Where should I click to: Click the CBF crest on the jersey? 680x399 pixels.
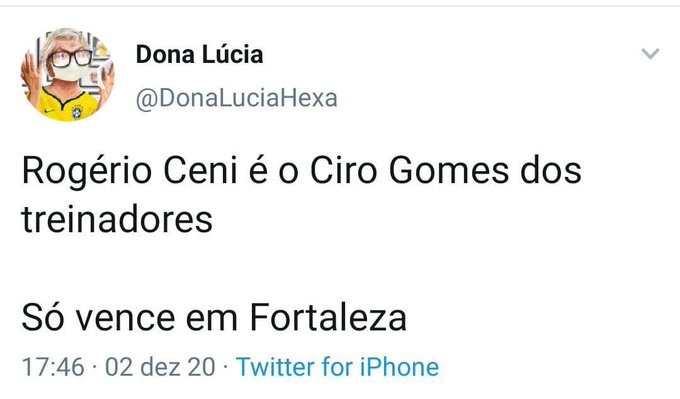(77, 112)
